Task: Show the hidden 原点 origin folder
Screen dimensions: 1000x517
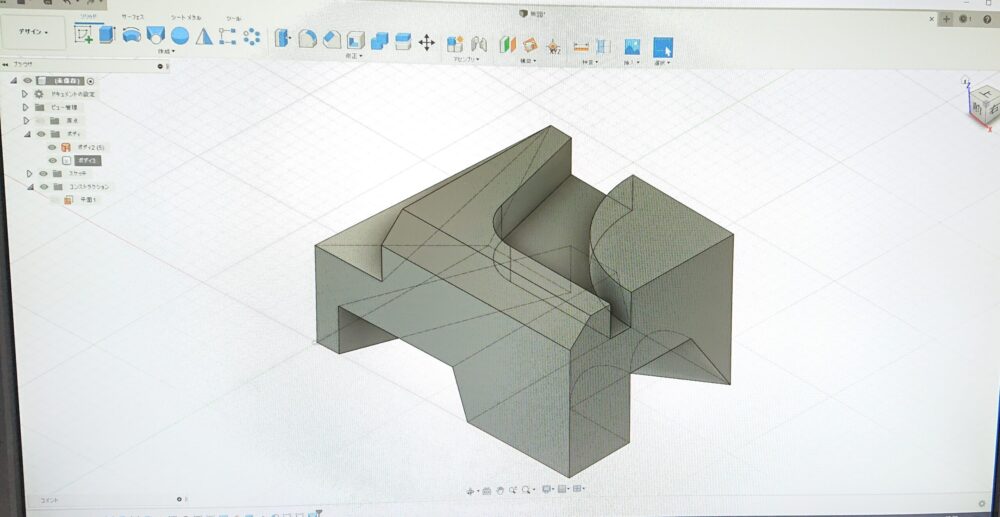Action: coord(40,120)
